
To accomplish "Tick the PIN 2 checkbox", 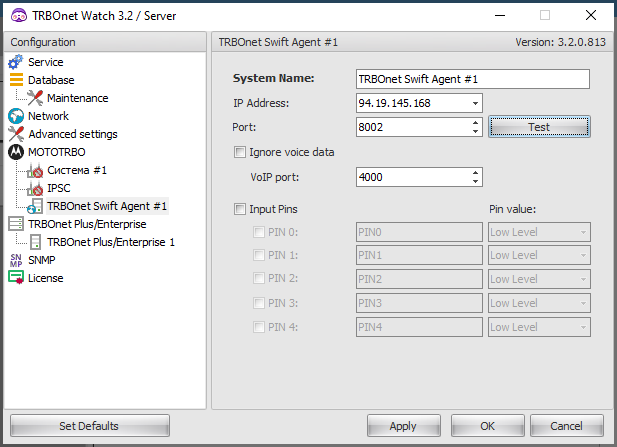I will tap(259, 278).
